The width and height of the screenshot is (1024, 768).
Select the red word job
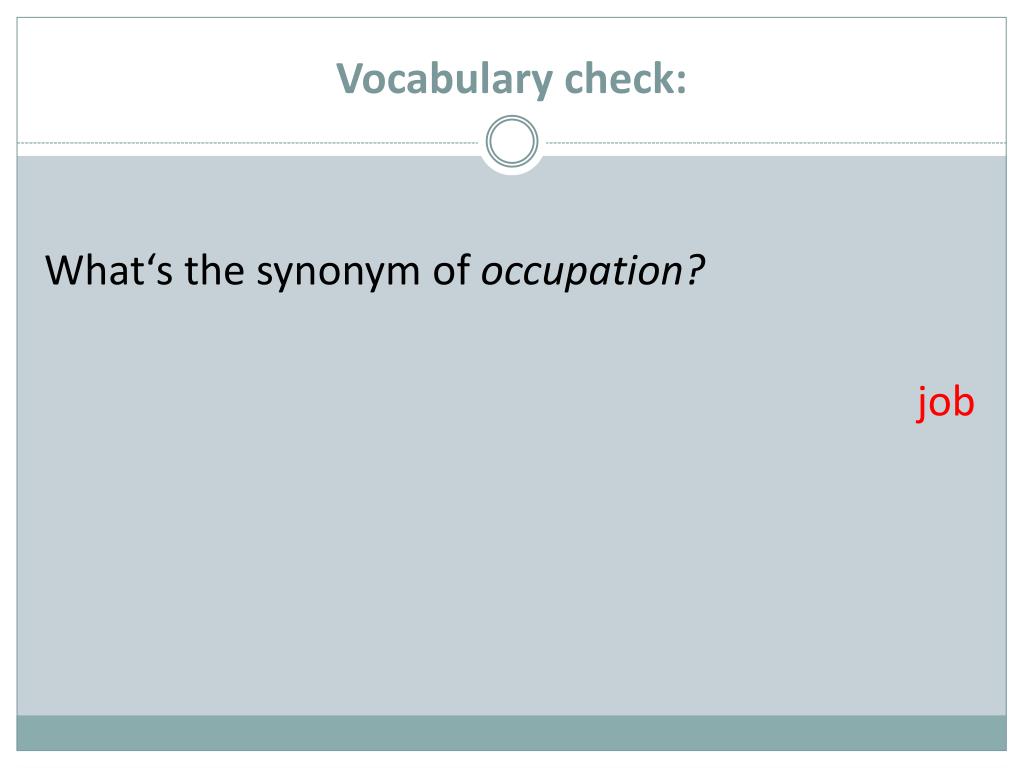945,402
